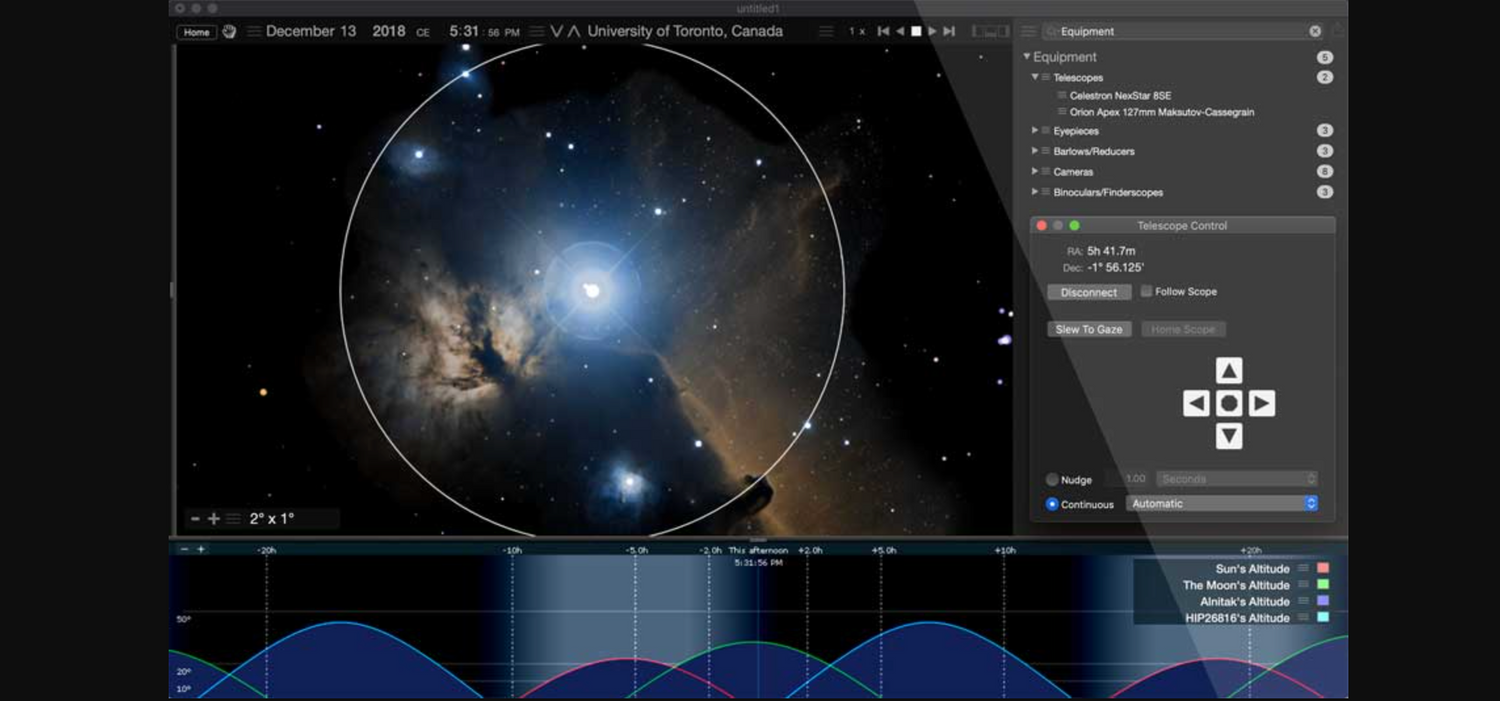
Task: Enable the Follow Scope checkbox
Action: click(x=1146, y=291)
